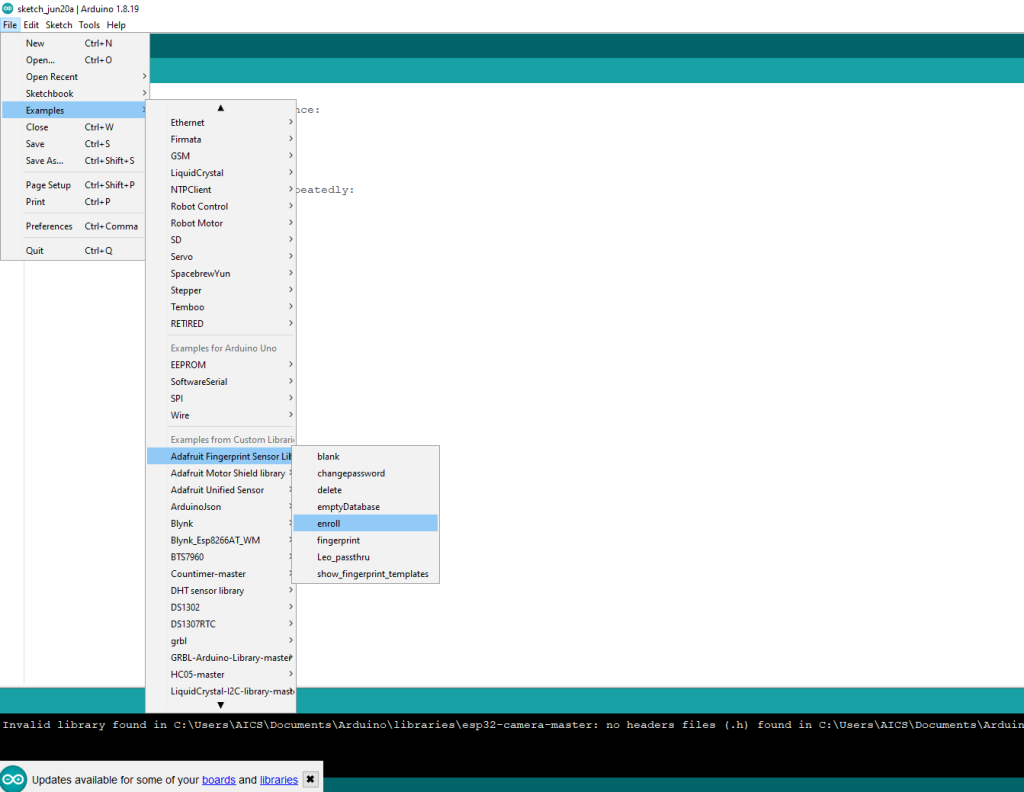Viewport: 1024px width, 792px height.
Task: Open the Tools menu
Action: pyautogui.click(x=89, y=24)
